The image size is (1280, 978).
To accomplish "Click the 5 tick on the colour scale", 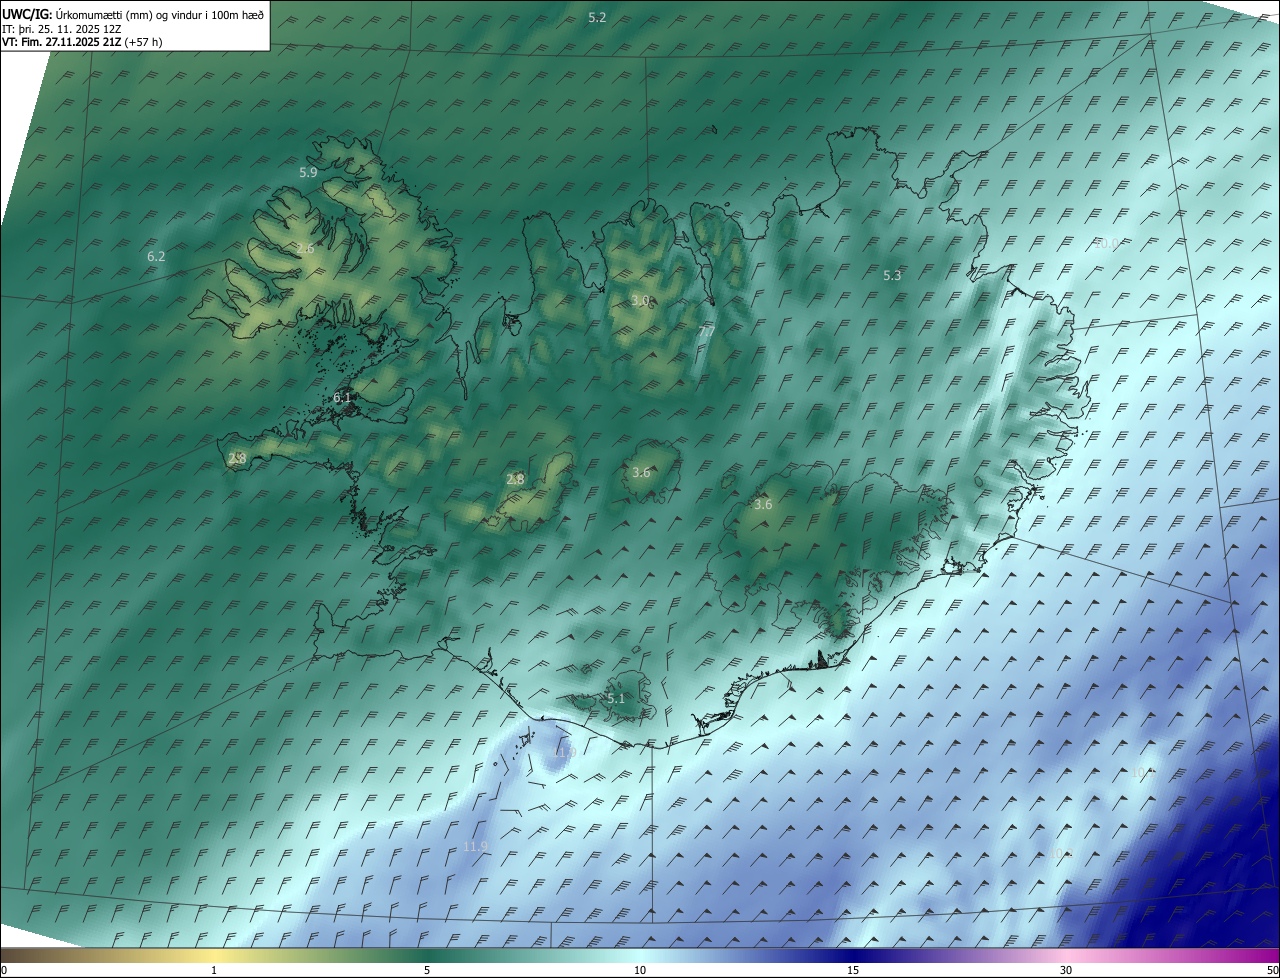I will (427, 970).
